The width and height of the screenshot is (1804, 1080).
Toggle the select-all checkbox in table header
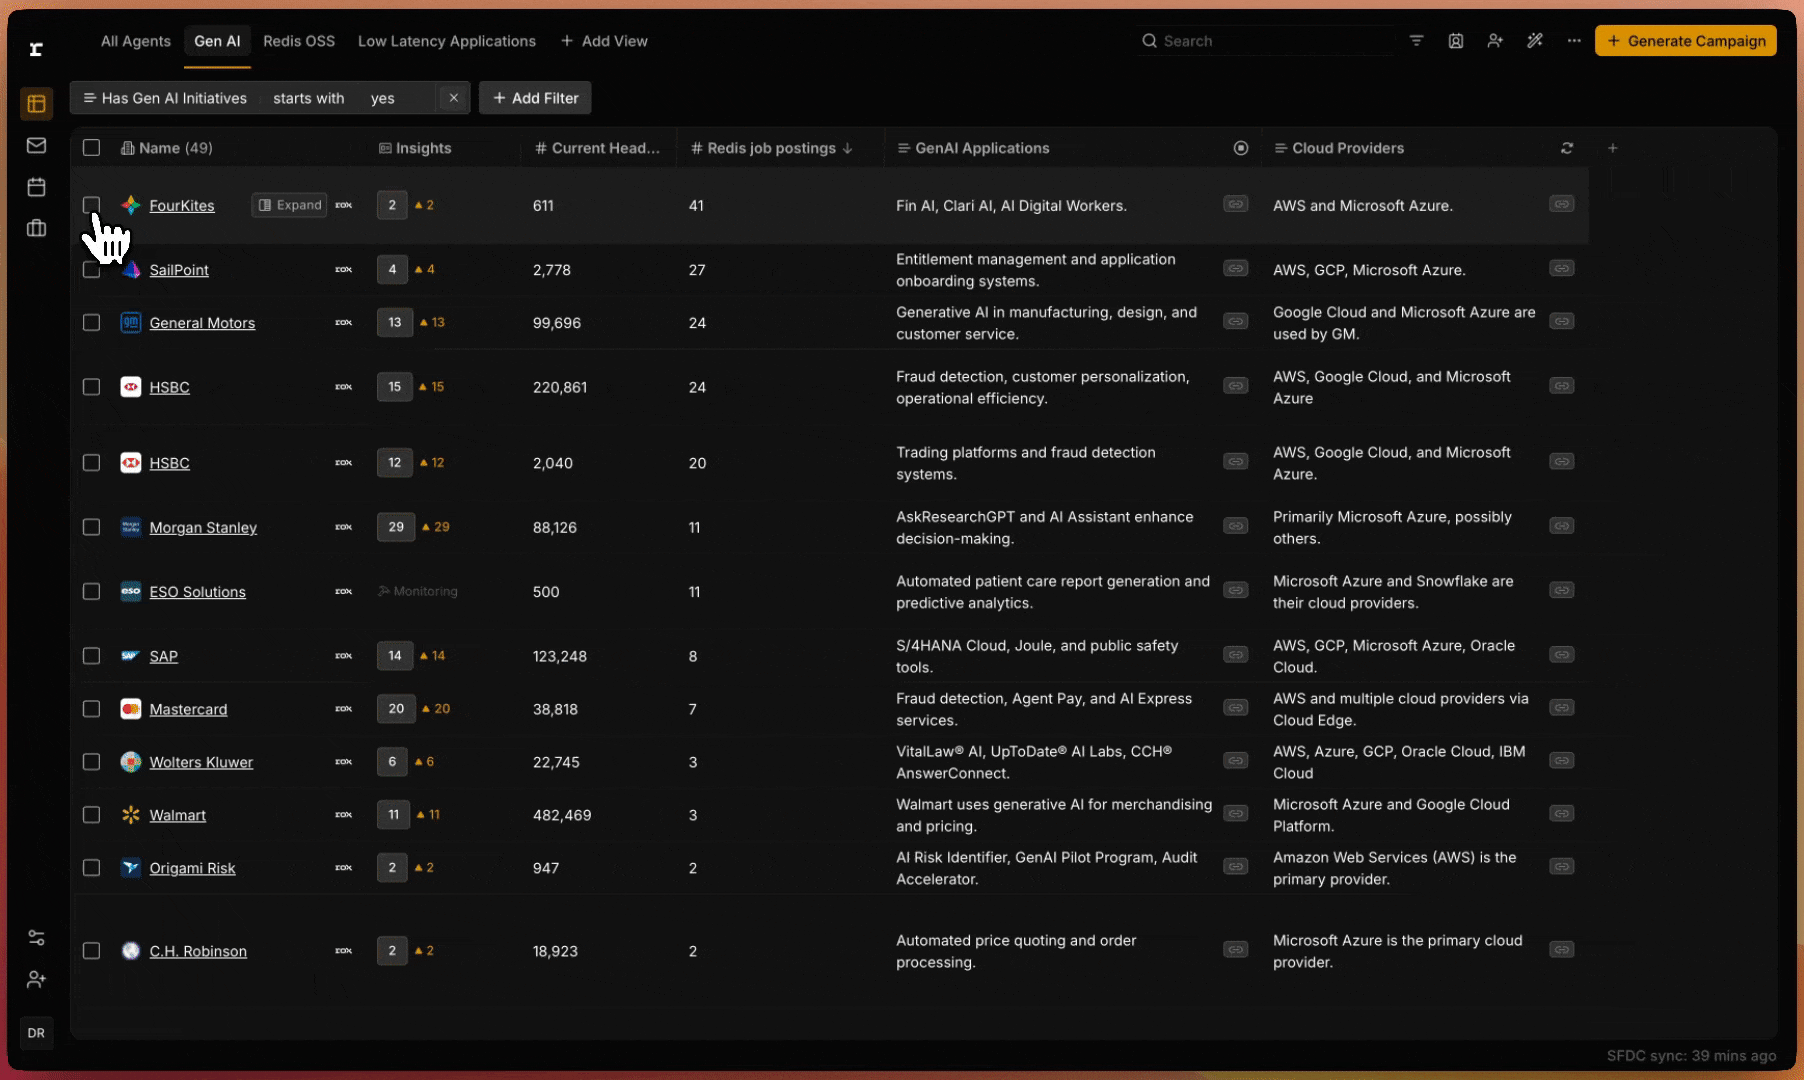(x=91, y=148)
